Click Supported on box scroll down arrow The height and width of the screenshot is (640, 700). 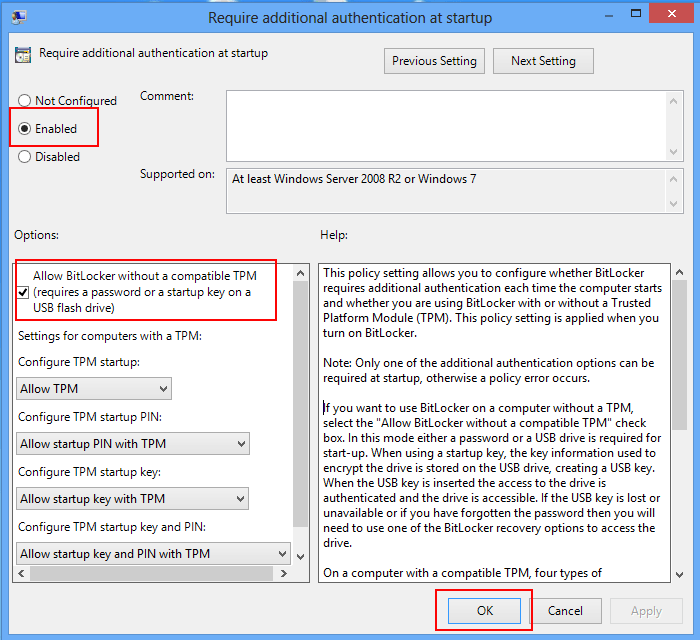674,204
